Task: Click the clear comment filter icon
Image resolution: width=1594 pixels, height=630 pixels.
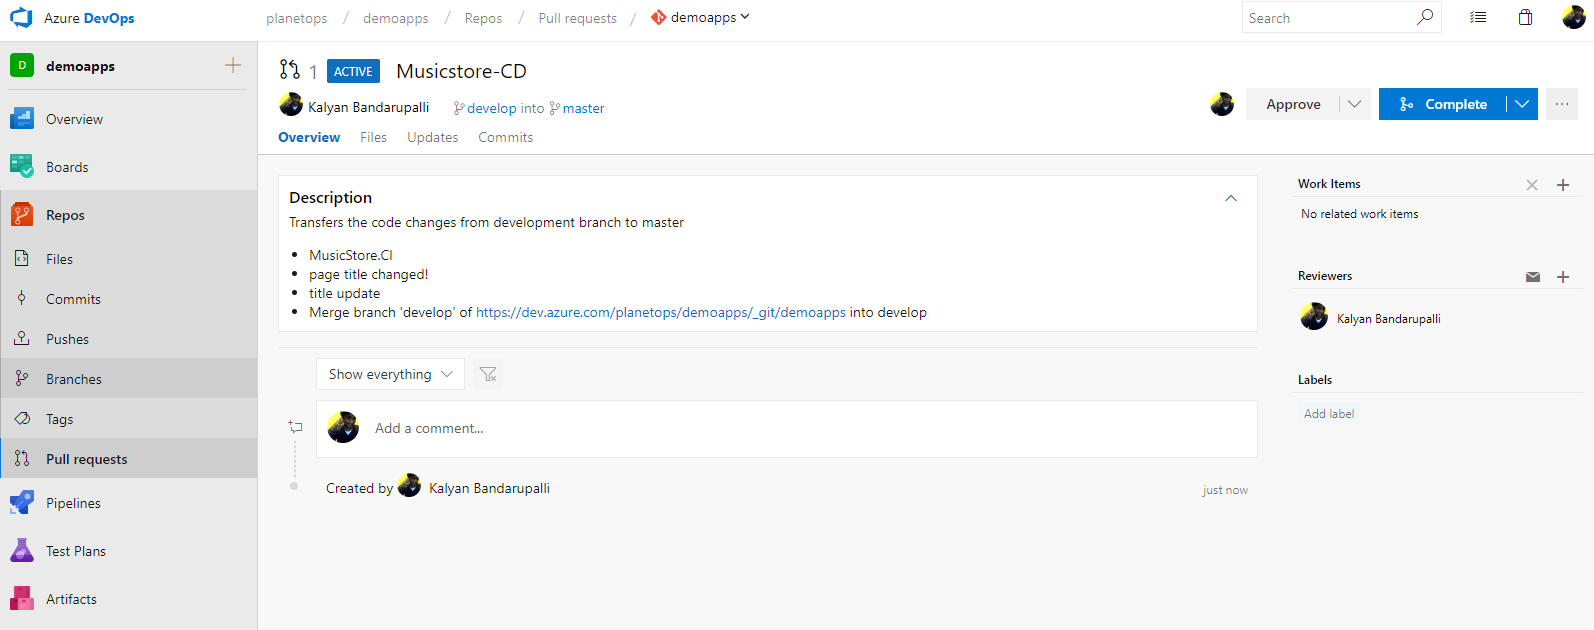Action: (x=488, y=374)
